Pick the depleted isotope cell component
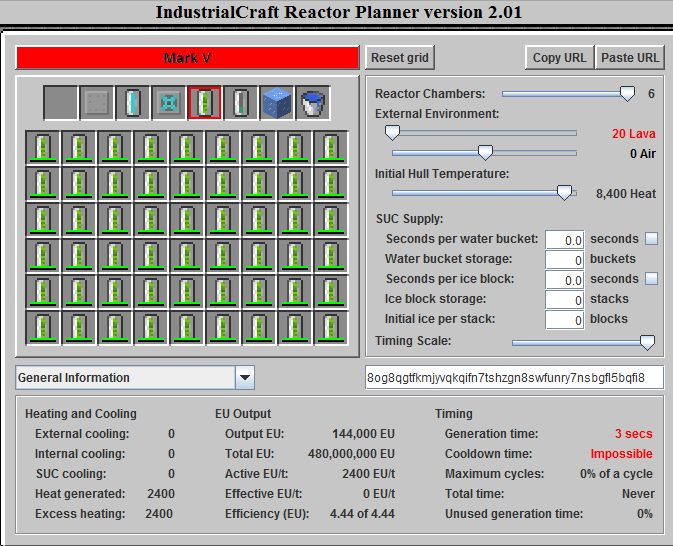Image resolution: width=673 pixels, height=546 pixels. 240,103
